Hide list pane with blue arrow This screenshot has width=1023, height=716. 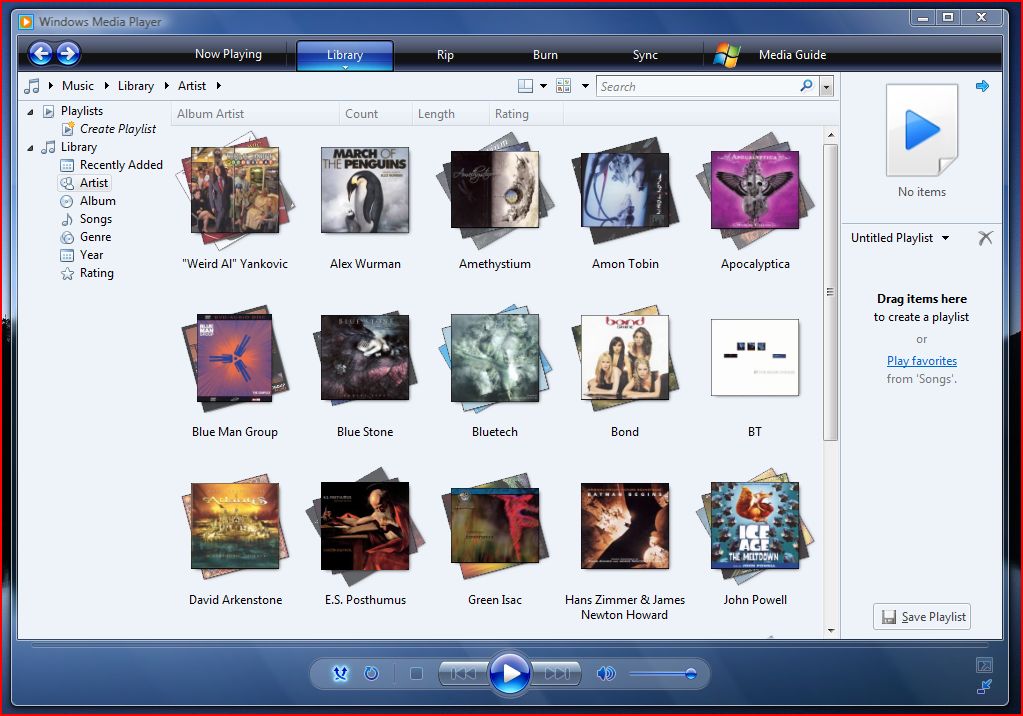point(982,86)
